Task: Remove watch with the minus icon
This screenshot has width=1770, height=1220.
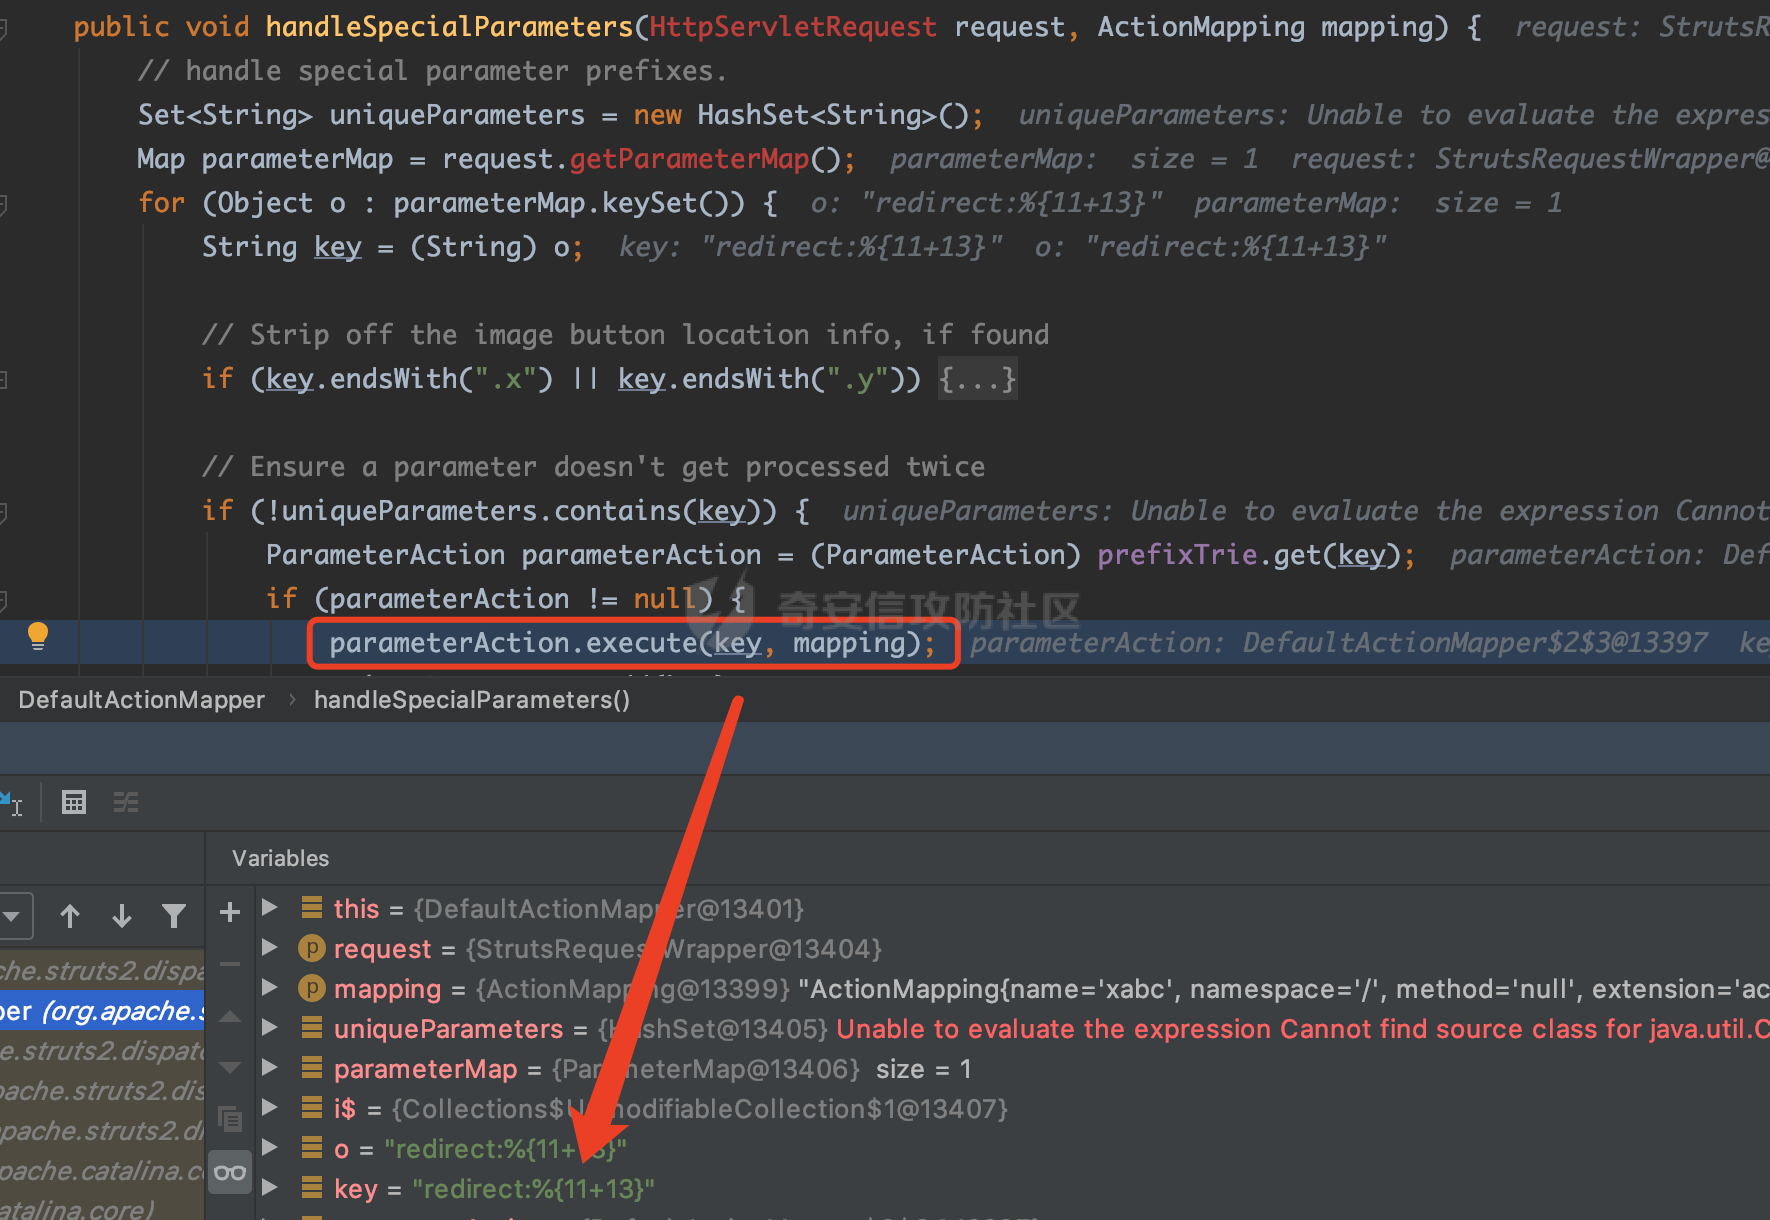Action: click(230, 965)
